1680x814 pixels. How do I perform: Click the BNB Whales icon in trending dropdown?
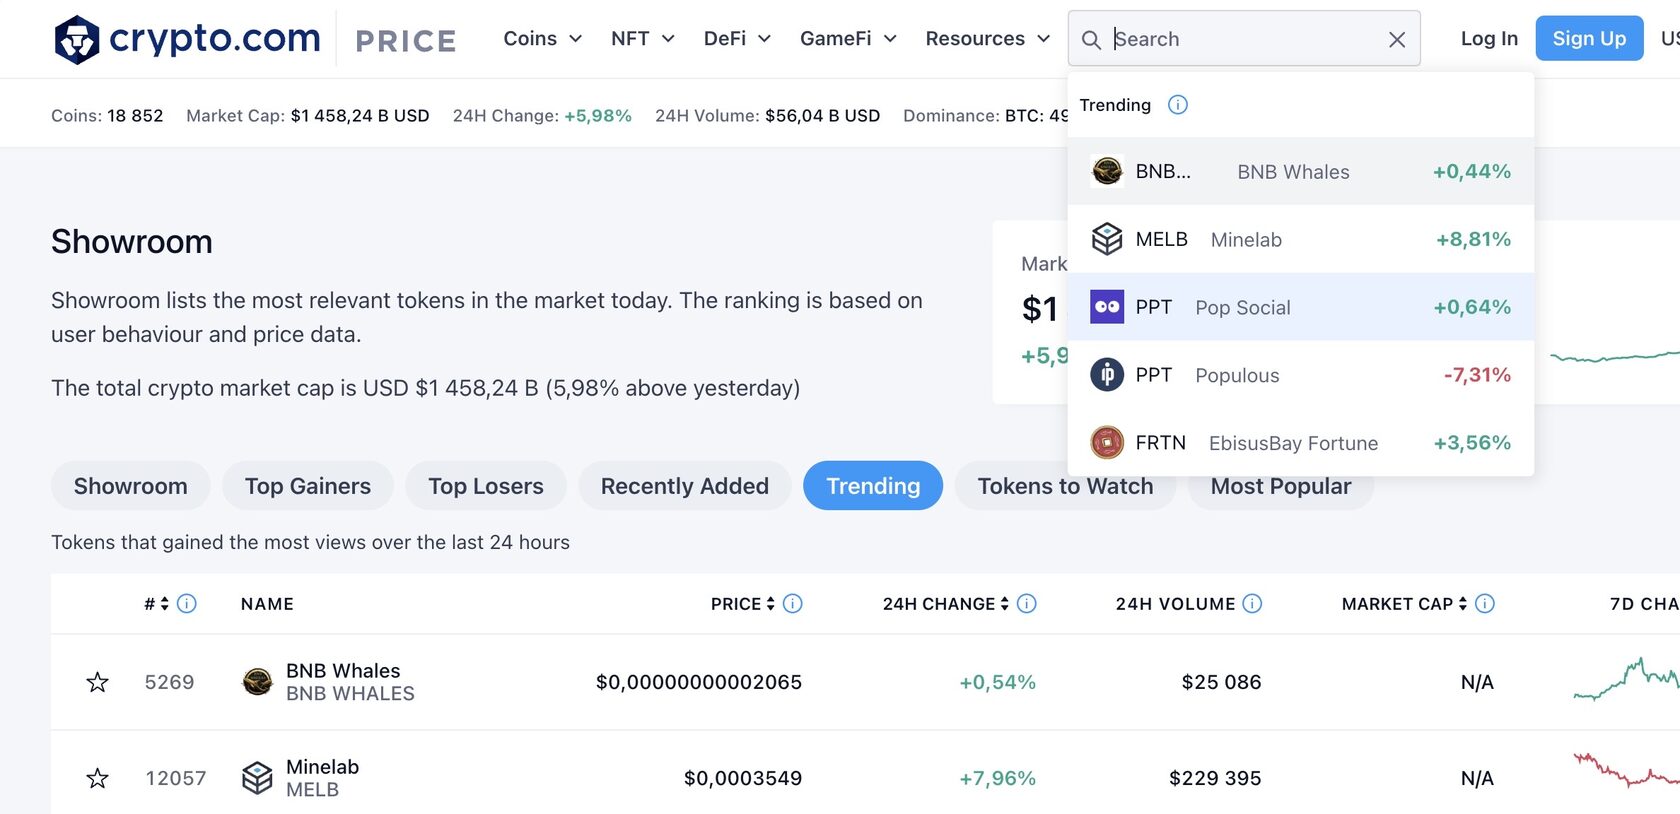coord(1107,171)
